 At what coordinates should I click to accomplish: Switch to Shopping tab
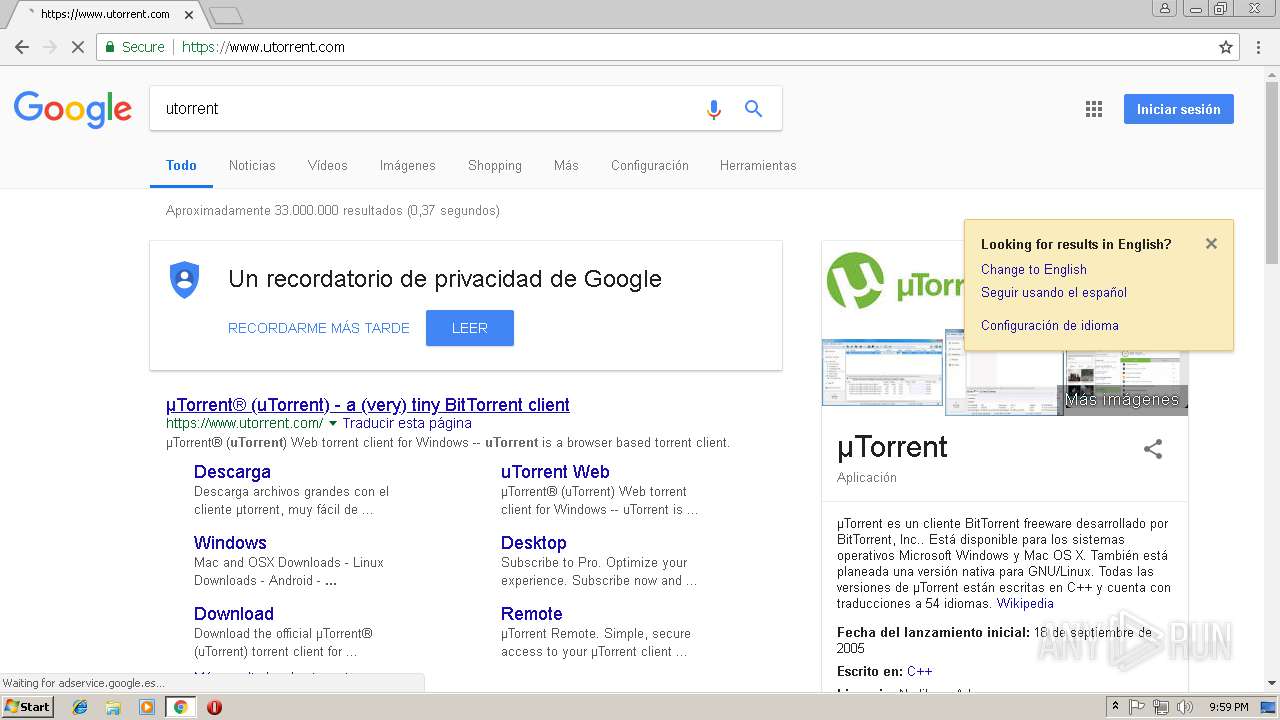(x=495, y=166)
